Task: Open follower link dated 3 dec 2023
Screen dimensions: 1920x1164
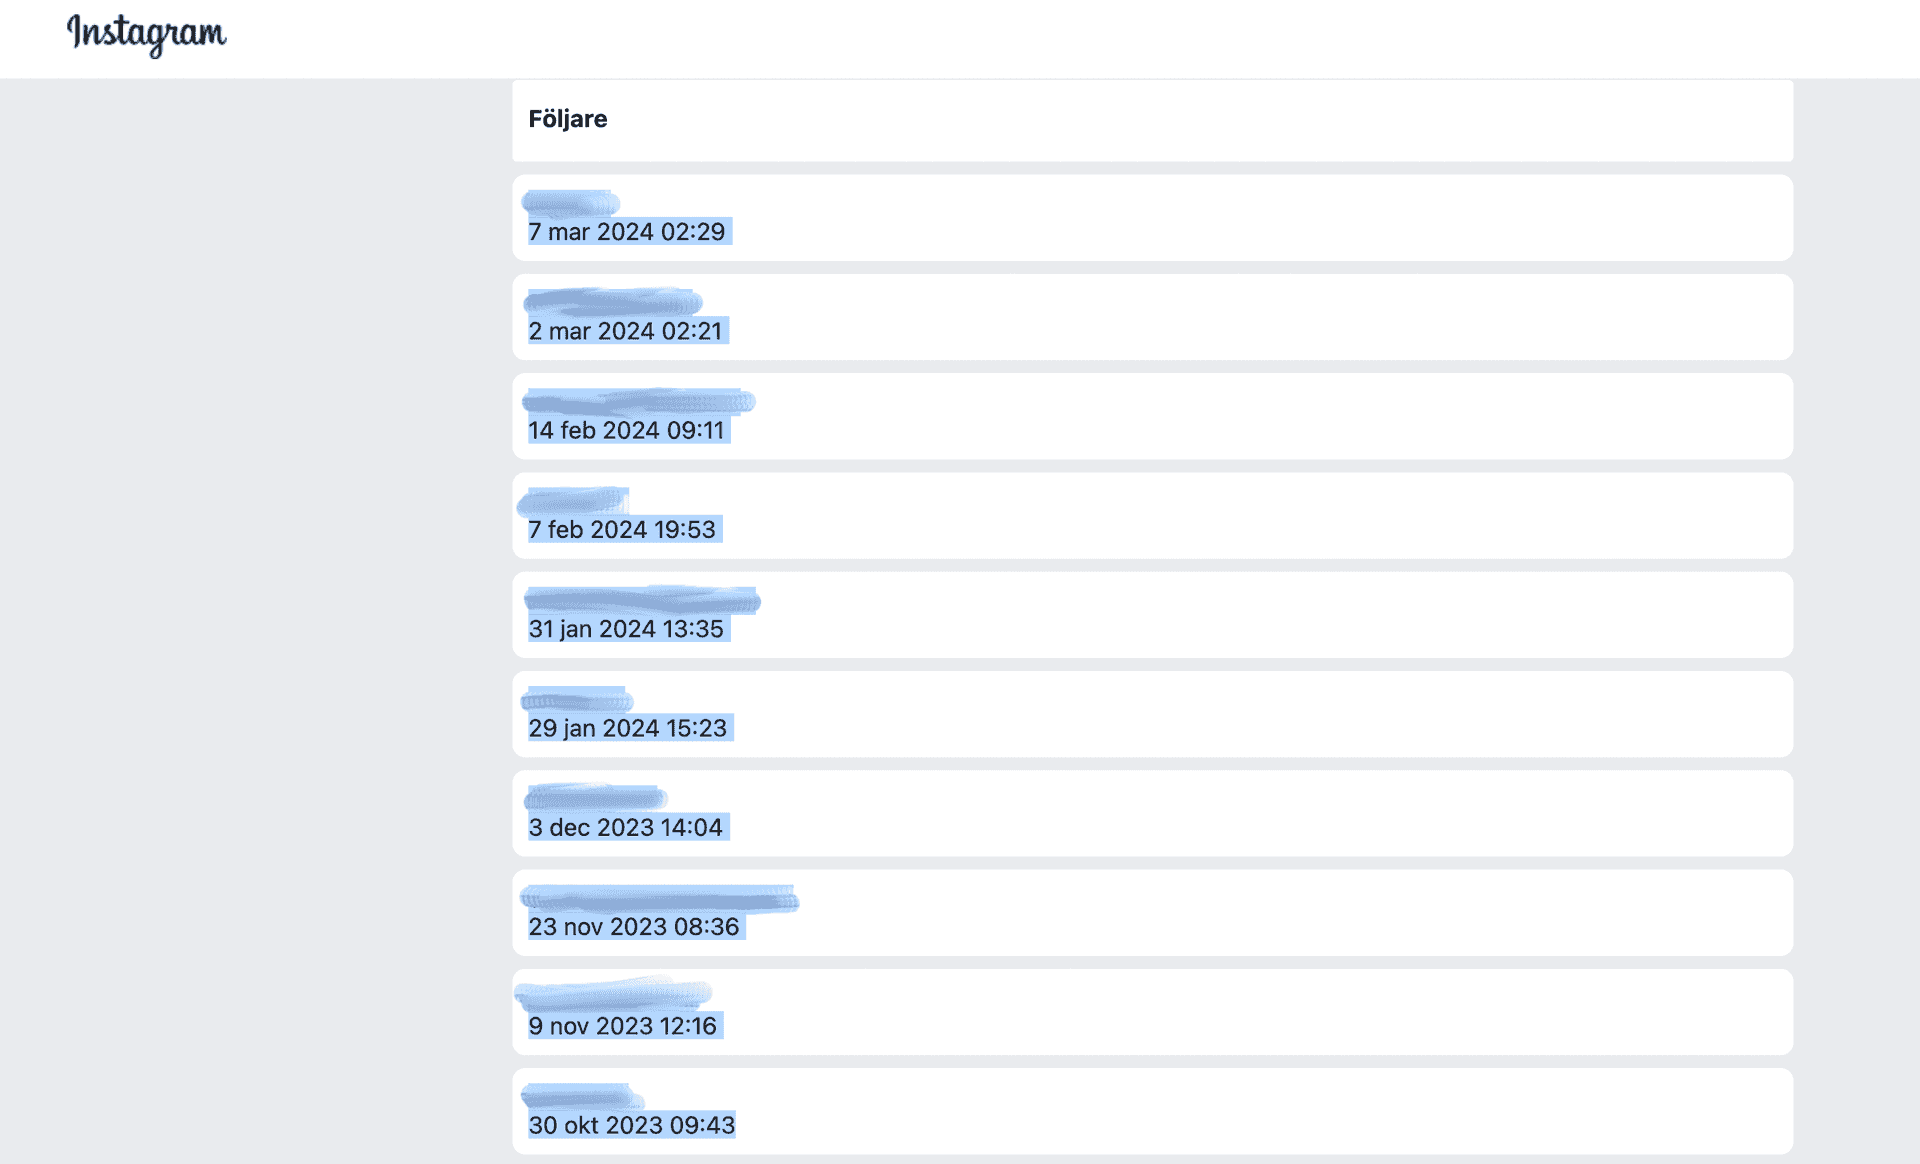Action: 595,798
